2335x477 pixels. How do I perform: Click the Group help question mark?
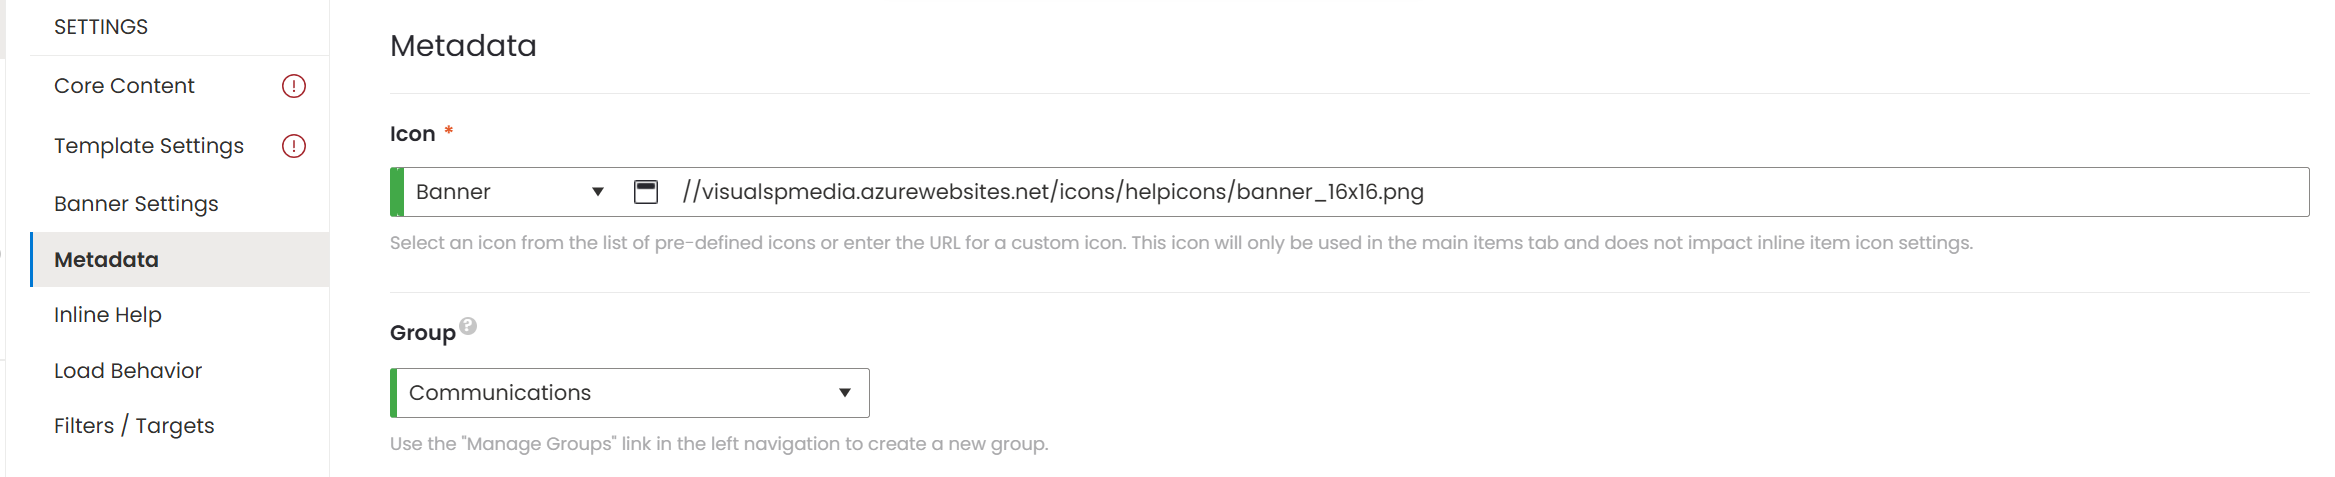(468, 326)
